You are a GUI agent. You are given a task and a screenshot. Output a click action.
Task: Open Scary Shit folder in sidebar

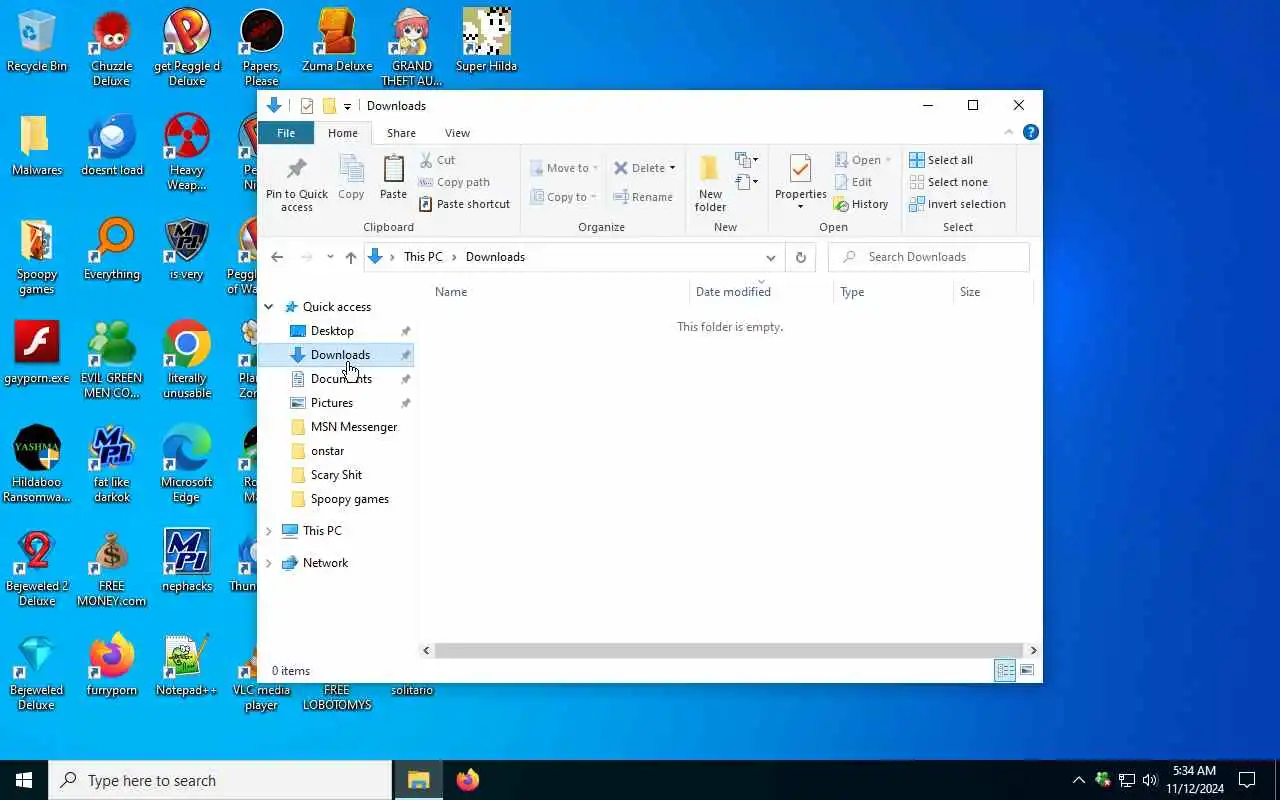(337, 475)
